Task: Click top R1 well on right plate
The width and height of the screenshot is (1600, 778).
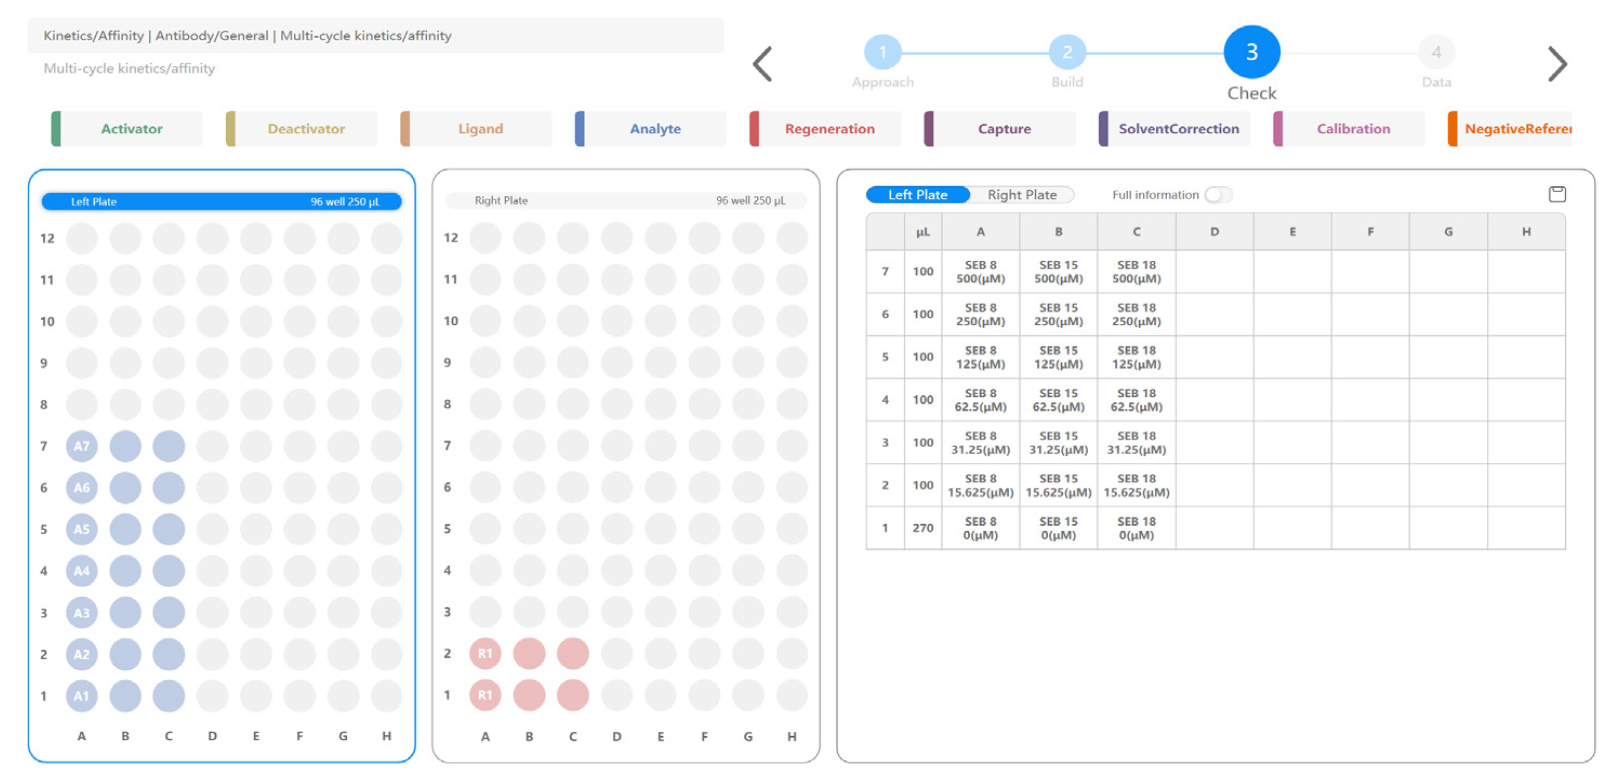Action: tap(485, 654)
